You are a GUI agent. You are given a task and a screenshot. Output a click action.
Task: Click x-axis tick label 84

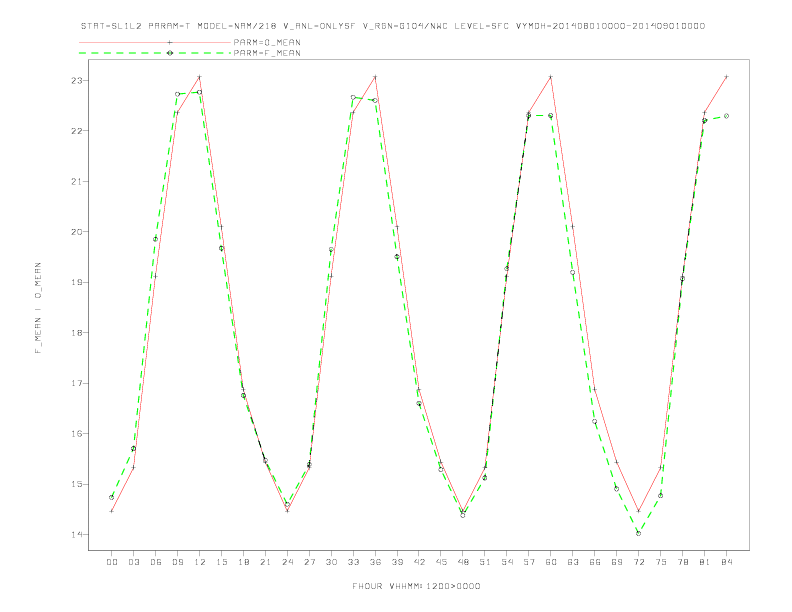pos(726,562)
